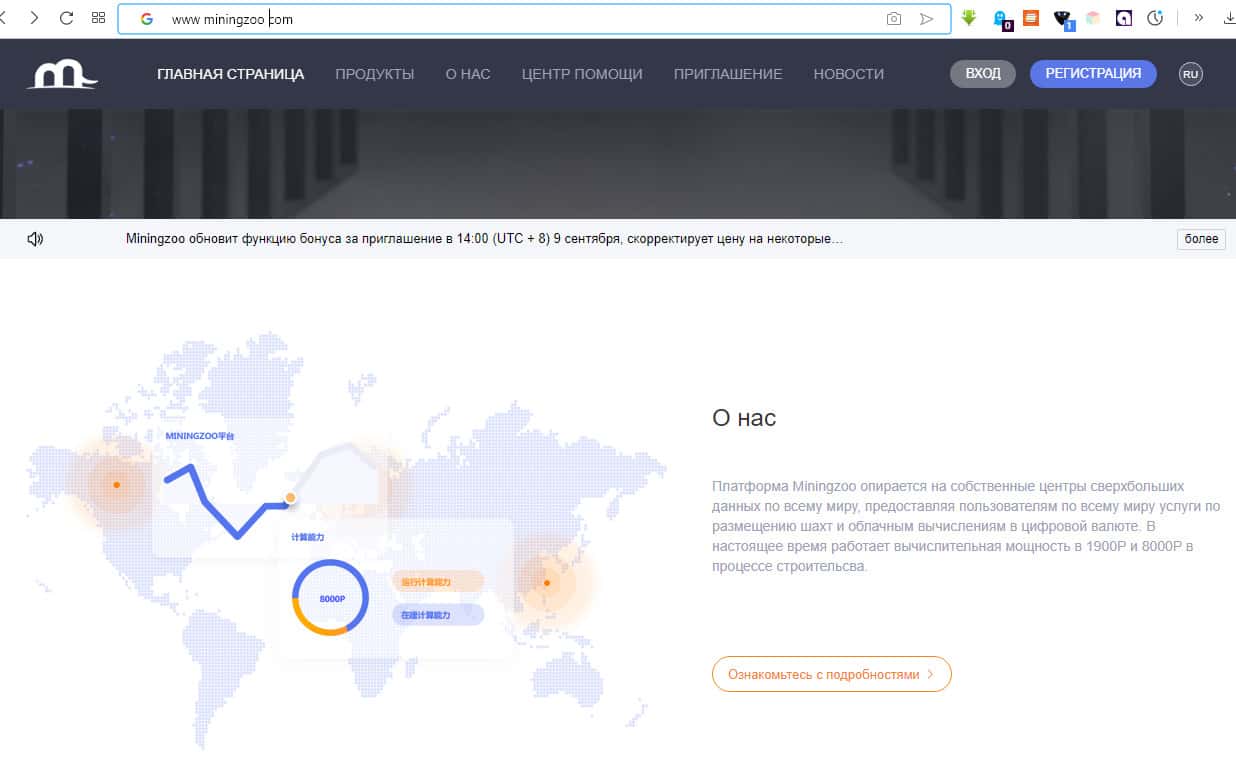Open the НОВОСТИ navigation item
The image size is (1236, 780).
click(x=849, y=74)
